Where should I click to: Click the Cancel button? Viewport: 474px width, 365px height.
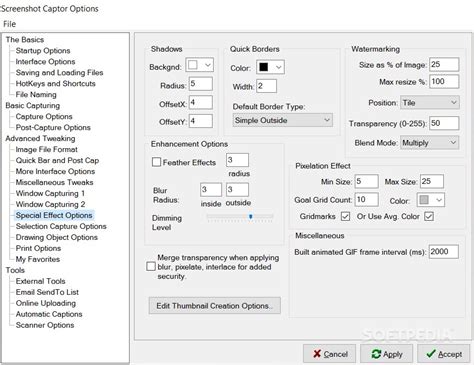tap(329, 354)
